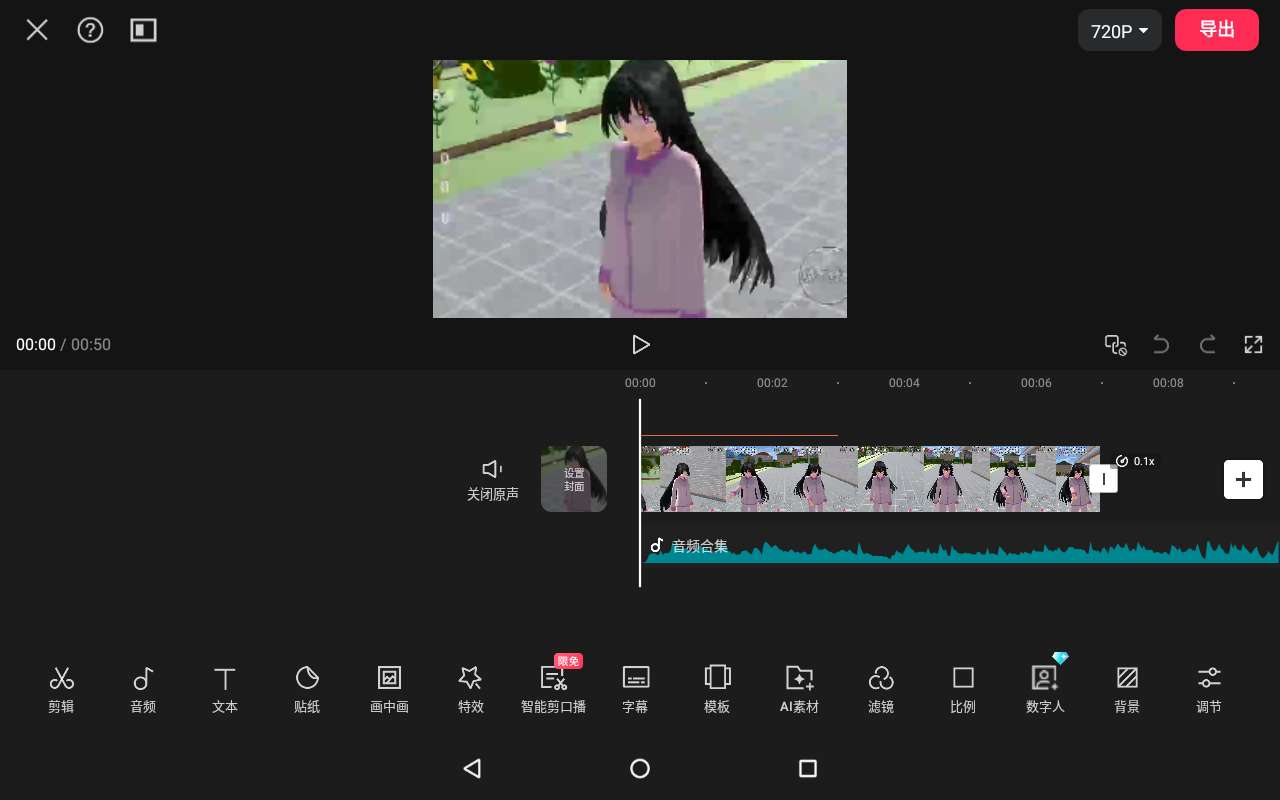The height and width of the screenshot is (800, 1280).
Task: Open the 模板 template menu
Action: (717, 689)
